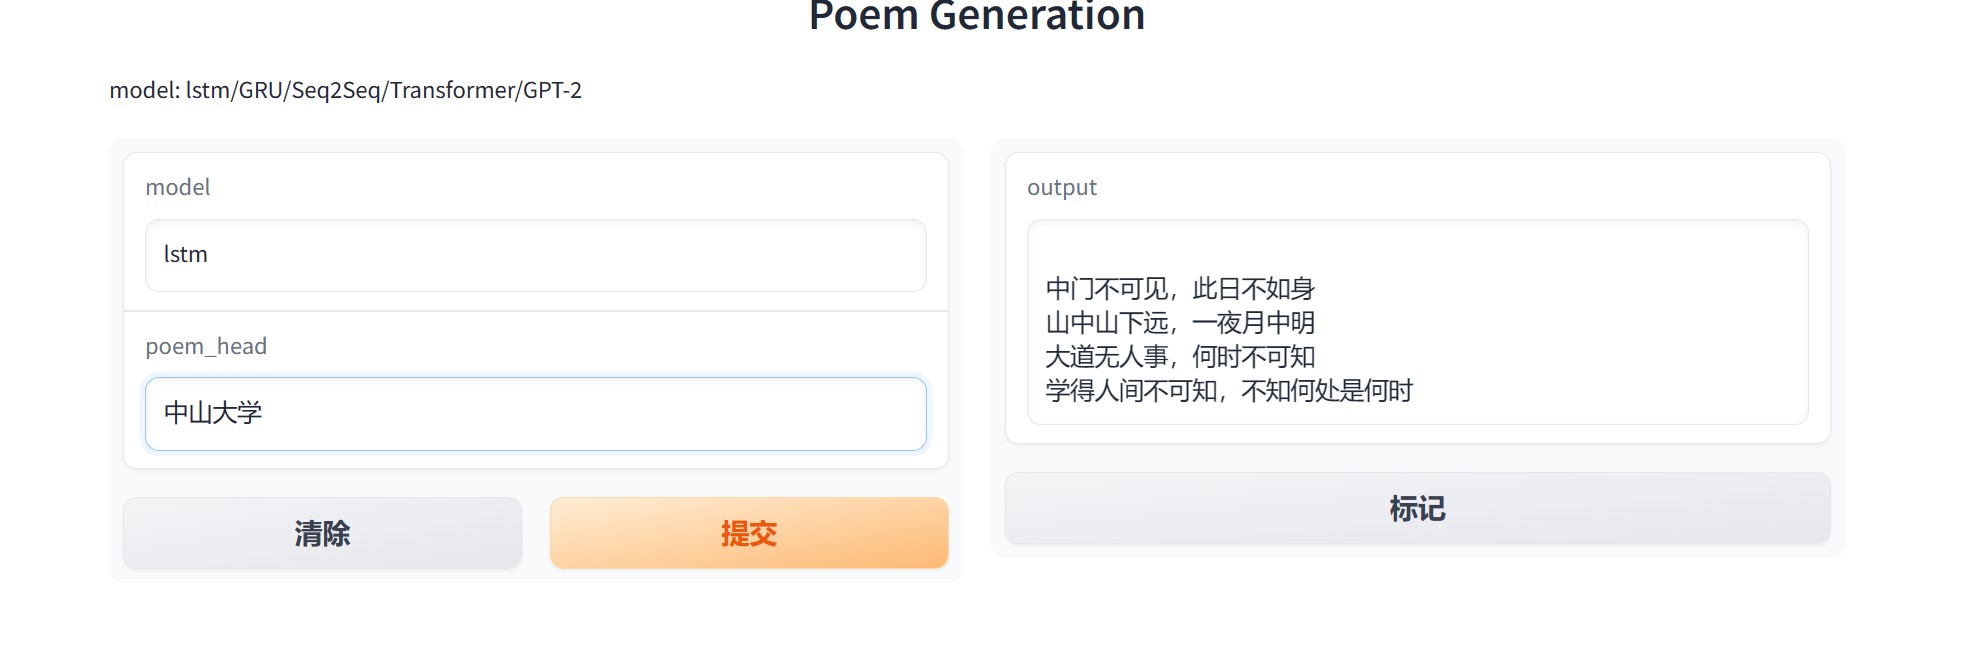1977x651 pixels.
Task: Click the "poem_head" field label
Action: point(206,347)
